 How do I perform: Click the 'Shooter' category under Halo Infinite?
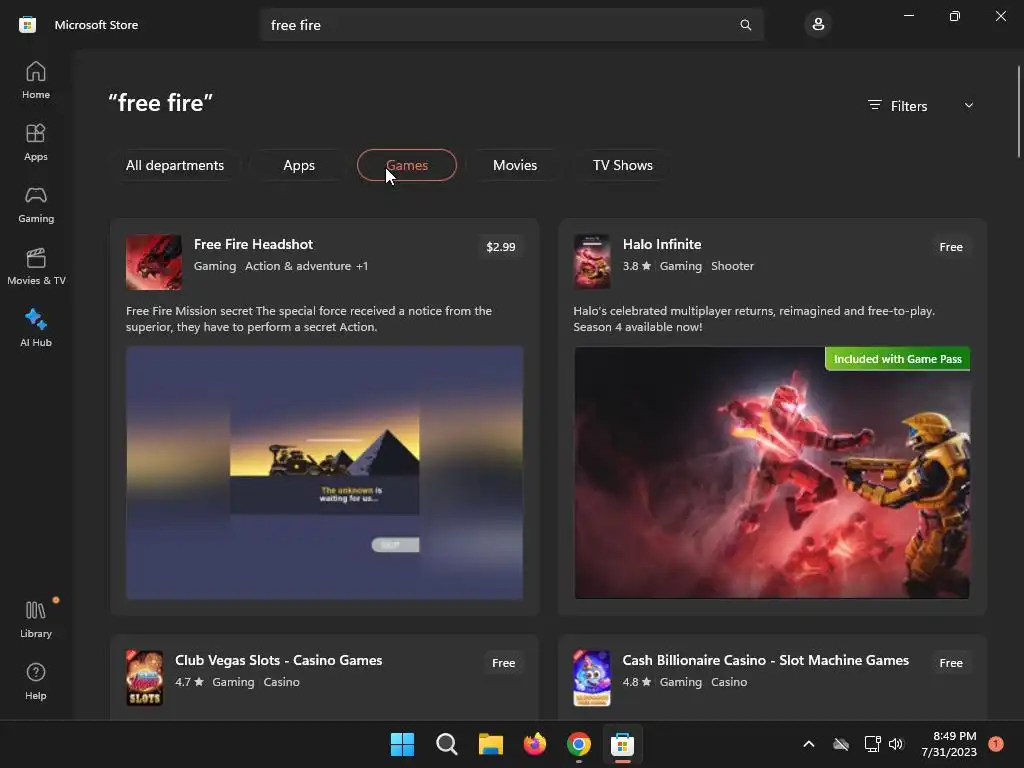point(732,266)
